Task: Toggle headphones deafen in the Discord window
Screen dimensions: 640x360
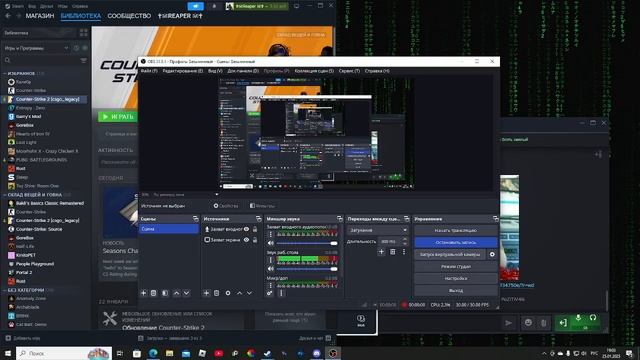Action: coord(593,318)
